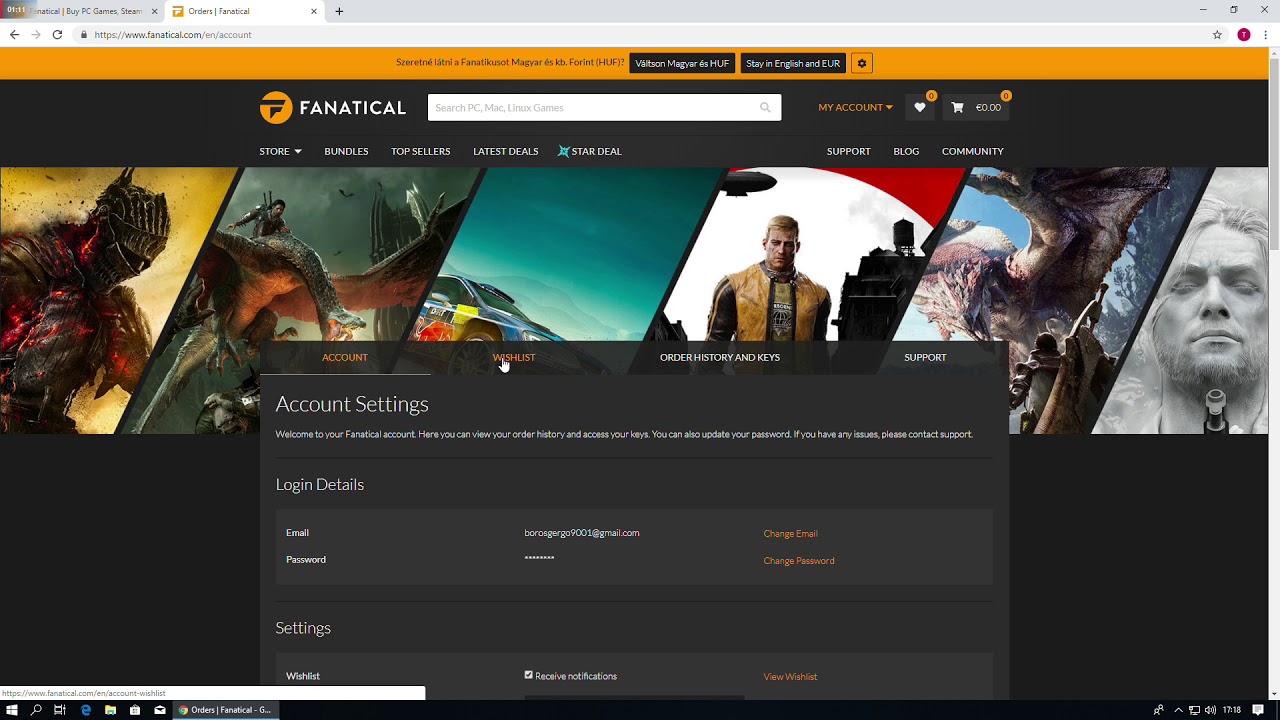Click the search magnifier icon
This screenshot has width=1280, height=720.
pos(765,107)
